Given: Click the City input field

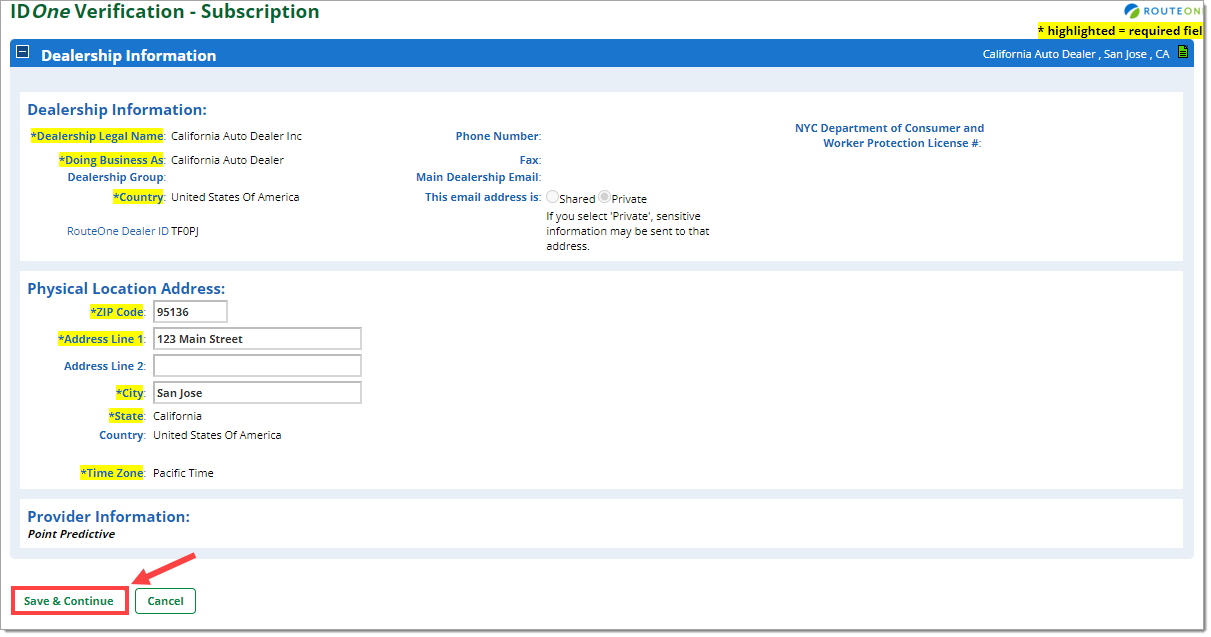Looking at the screenshot, I should click(257, 393).
